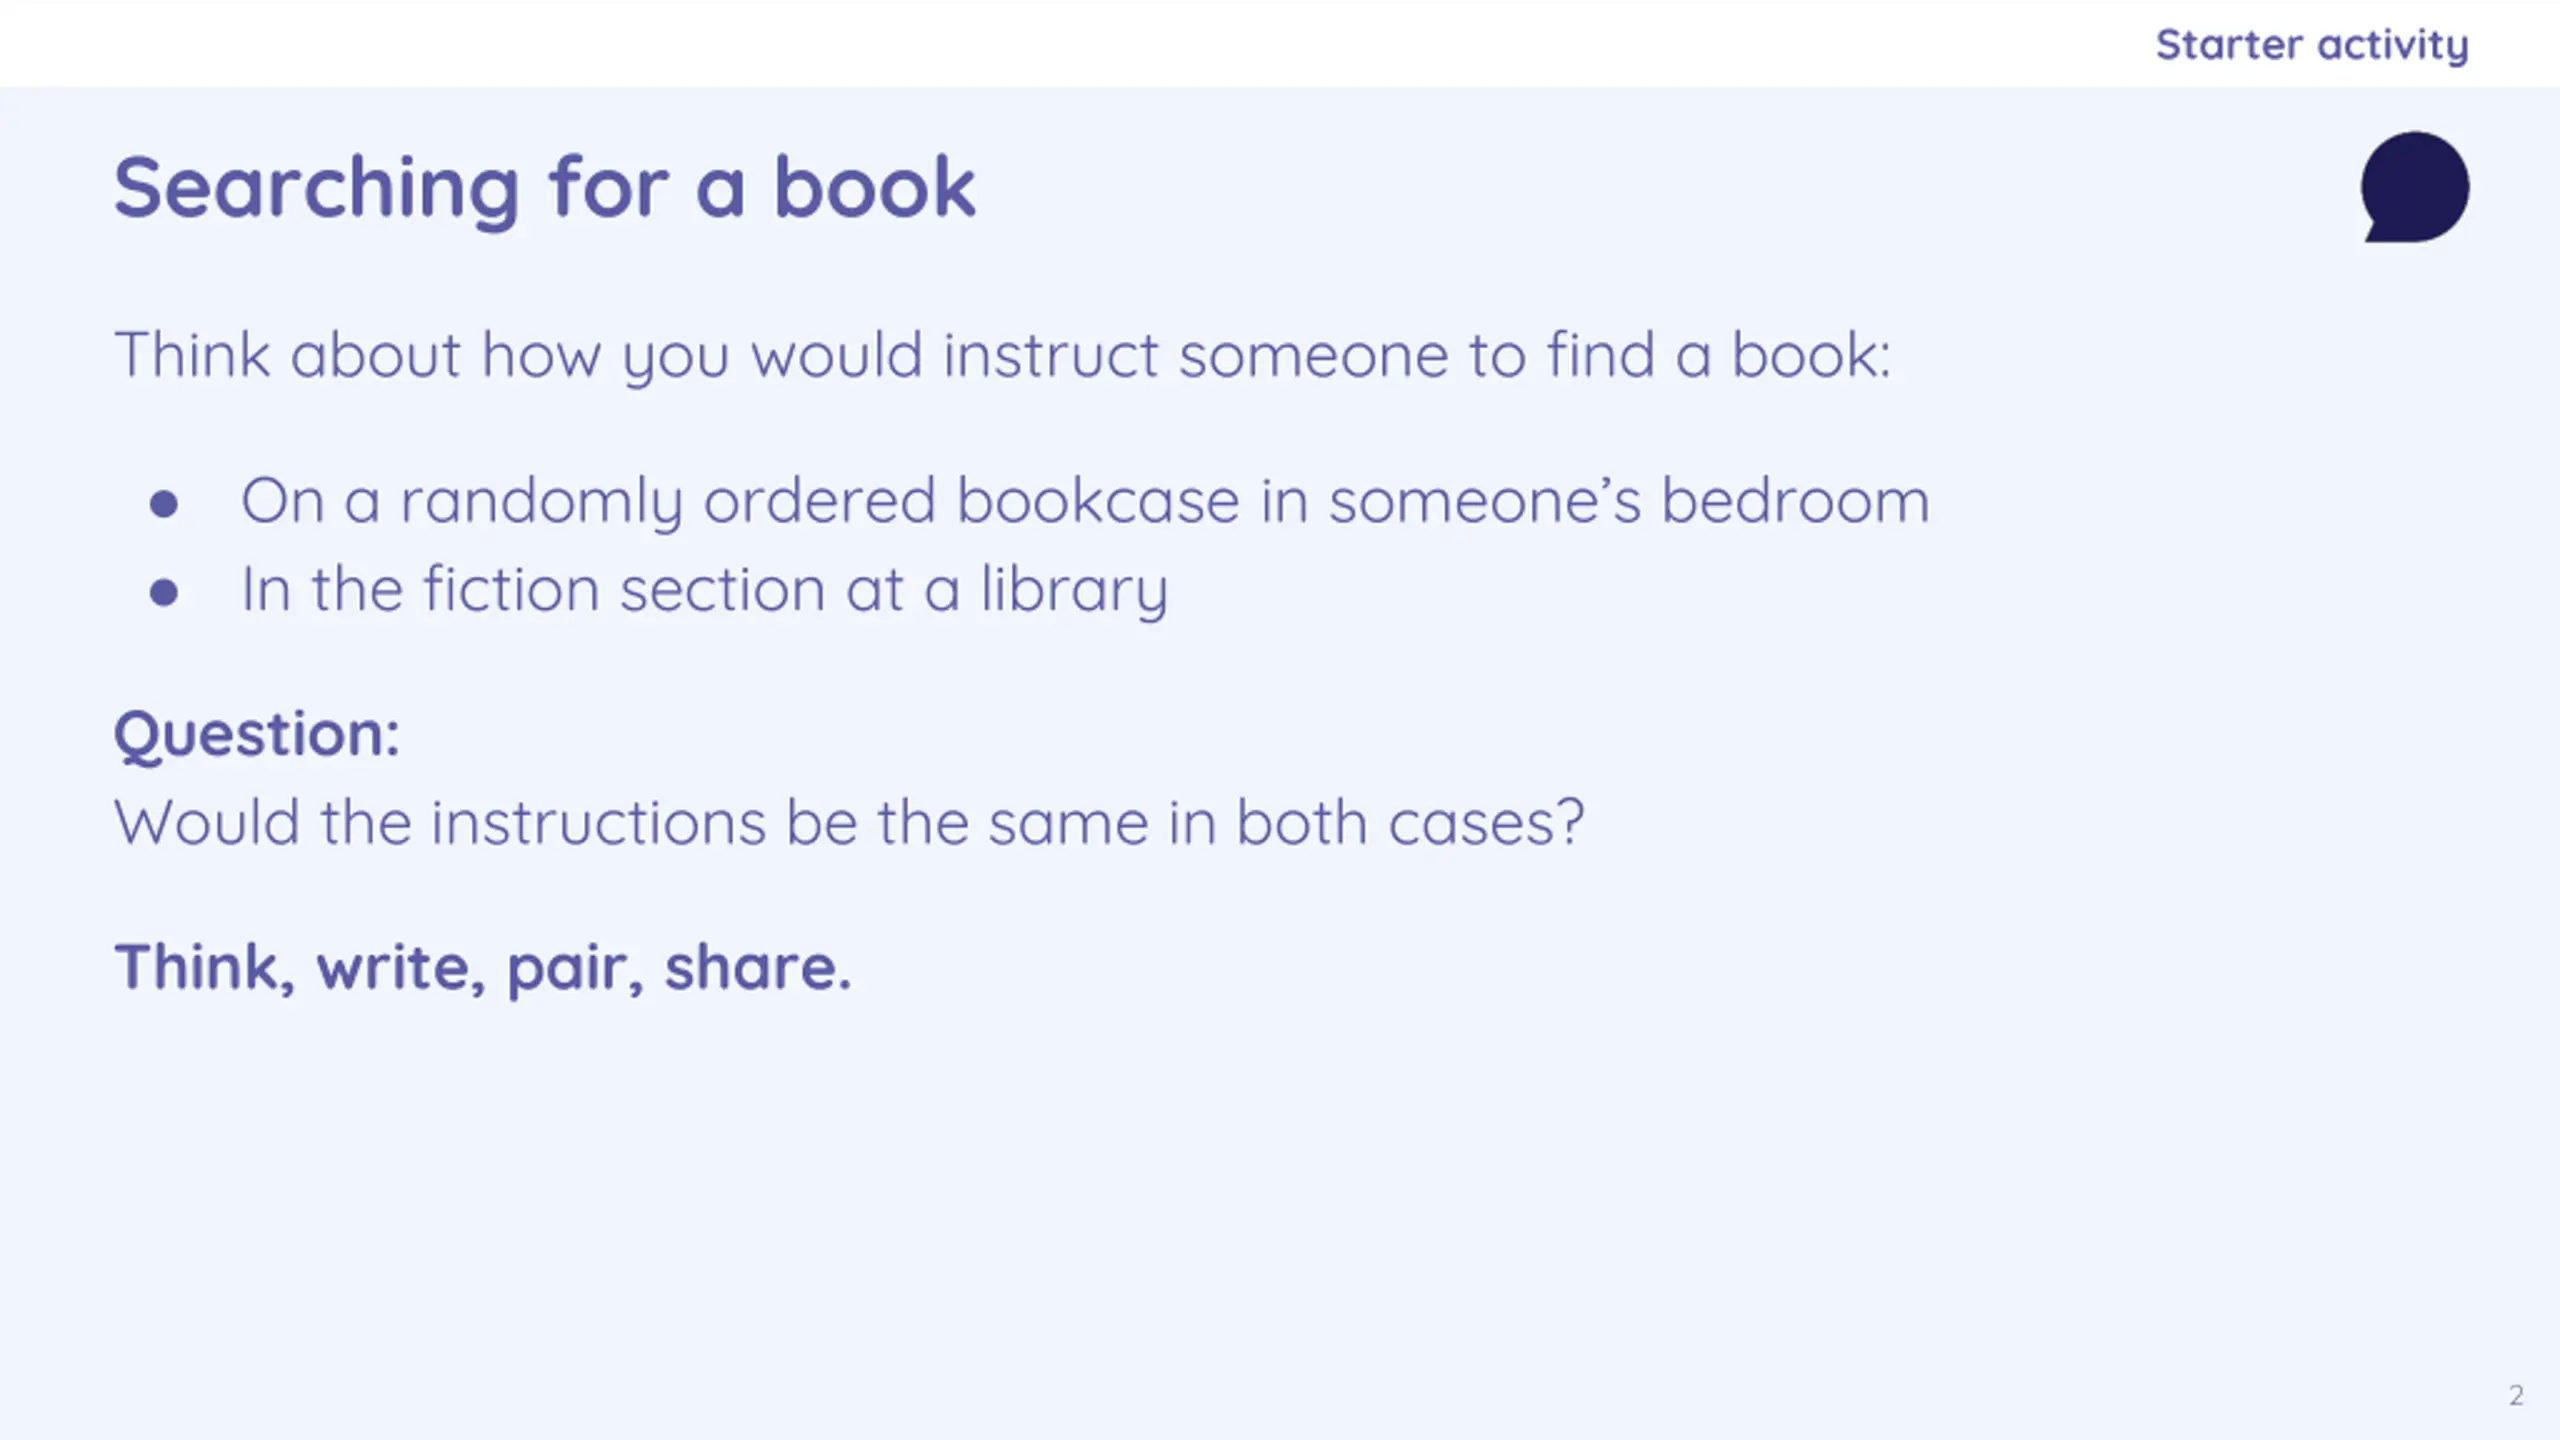Viewport: 2560px width, 1440px height.
Task: Click the word 'book' in the title
Action: 875,187
